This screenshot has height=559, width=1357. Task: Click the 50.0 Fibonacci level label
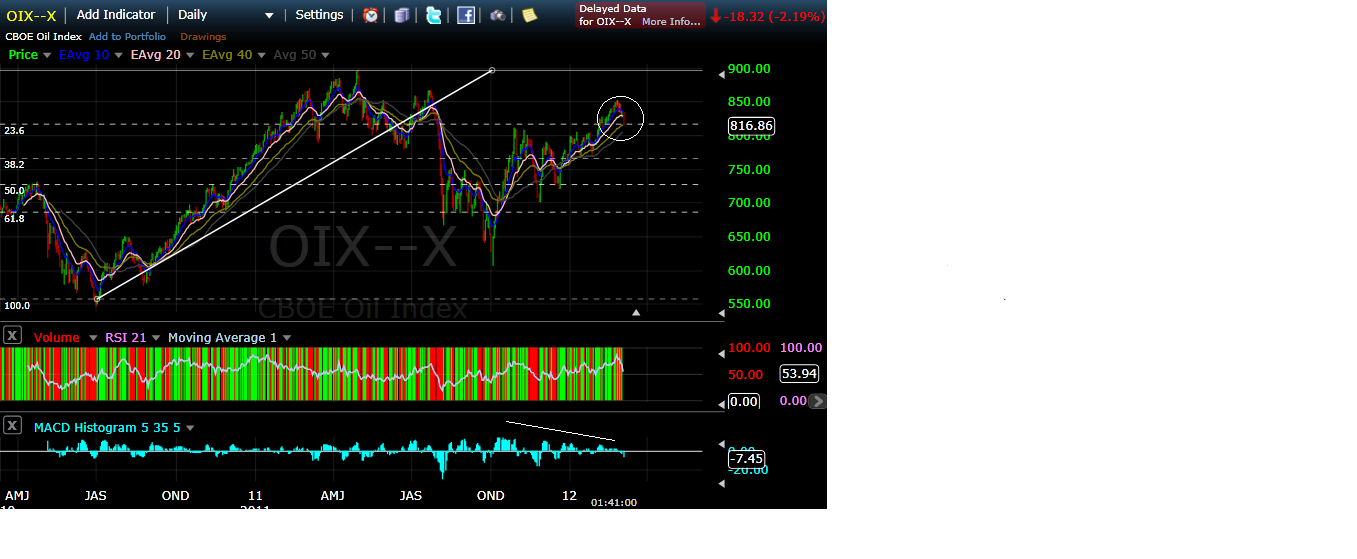[x=14, y=190]
